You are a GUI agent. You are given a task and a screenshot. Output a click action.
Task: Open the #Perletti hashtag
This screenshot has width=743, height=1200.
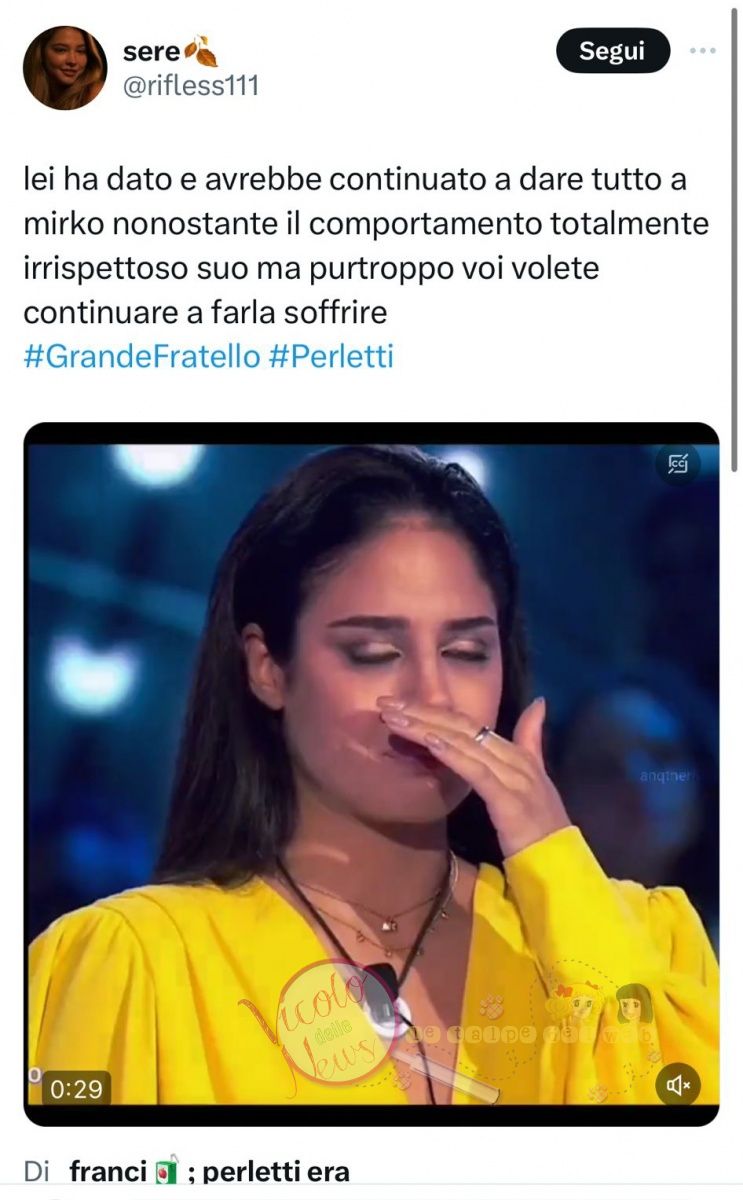coord(331,356)
